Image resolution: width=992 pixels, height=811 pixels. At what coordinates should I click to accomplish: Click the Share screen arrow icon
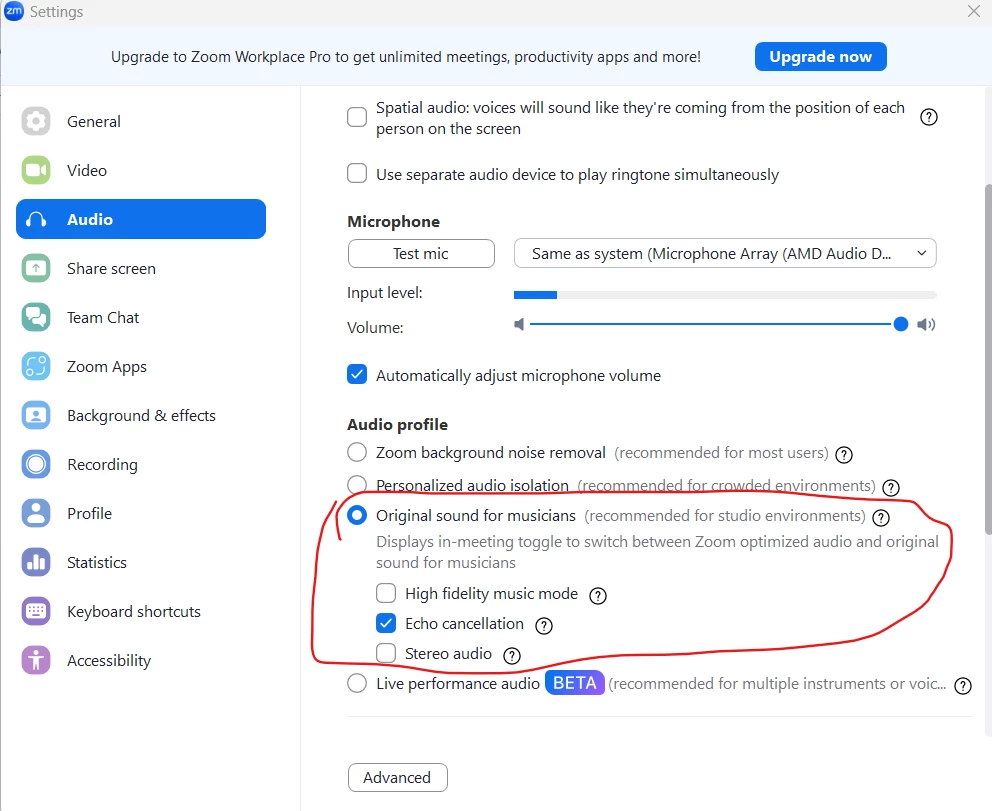point(36,268)
